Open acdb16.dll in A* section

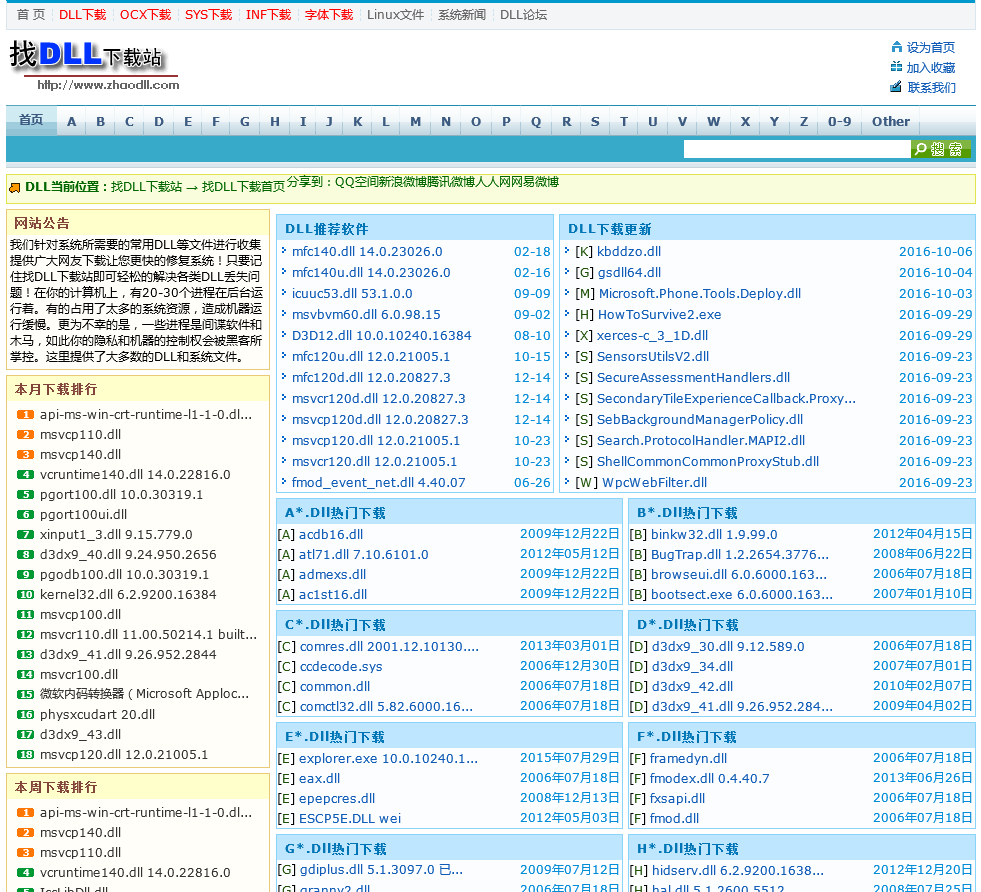[330, 534]
